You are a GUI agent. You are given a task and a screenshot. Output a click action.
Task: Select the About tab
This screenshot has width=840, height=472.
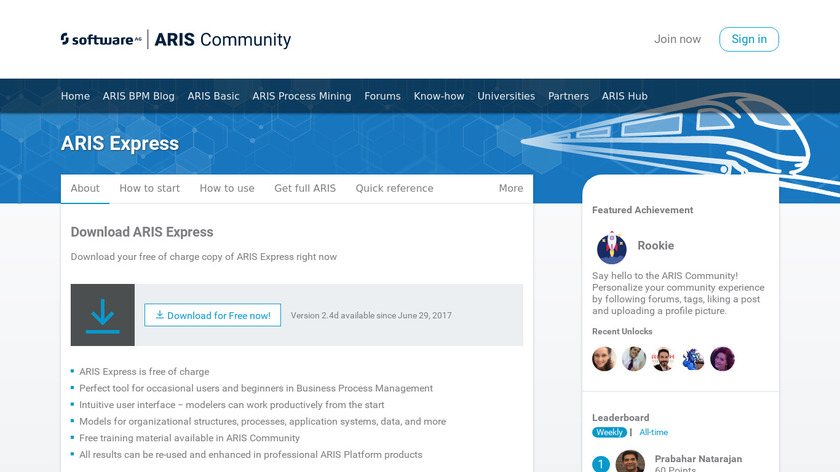[x=85, y=189]
